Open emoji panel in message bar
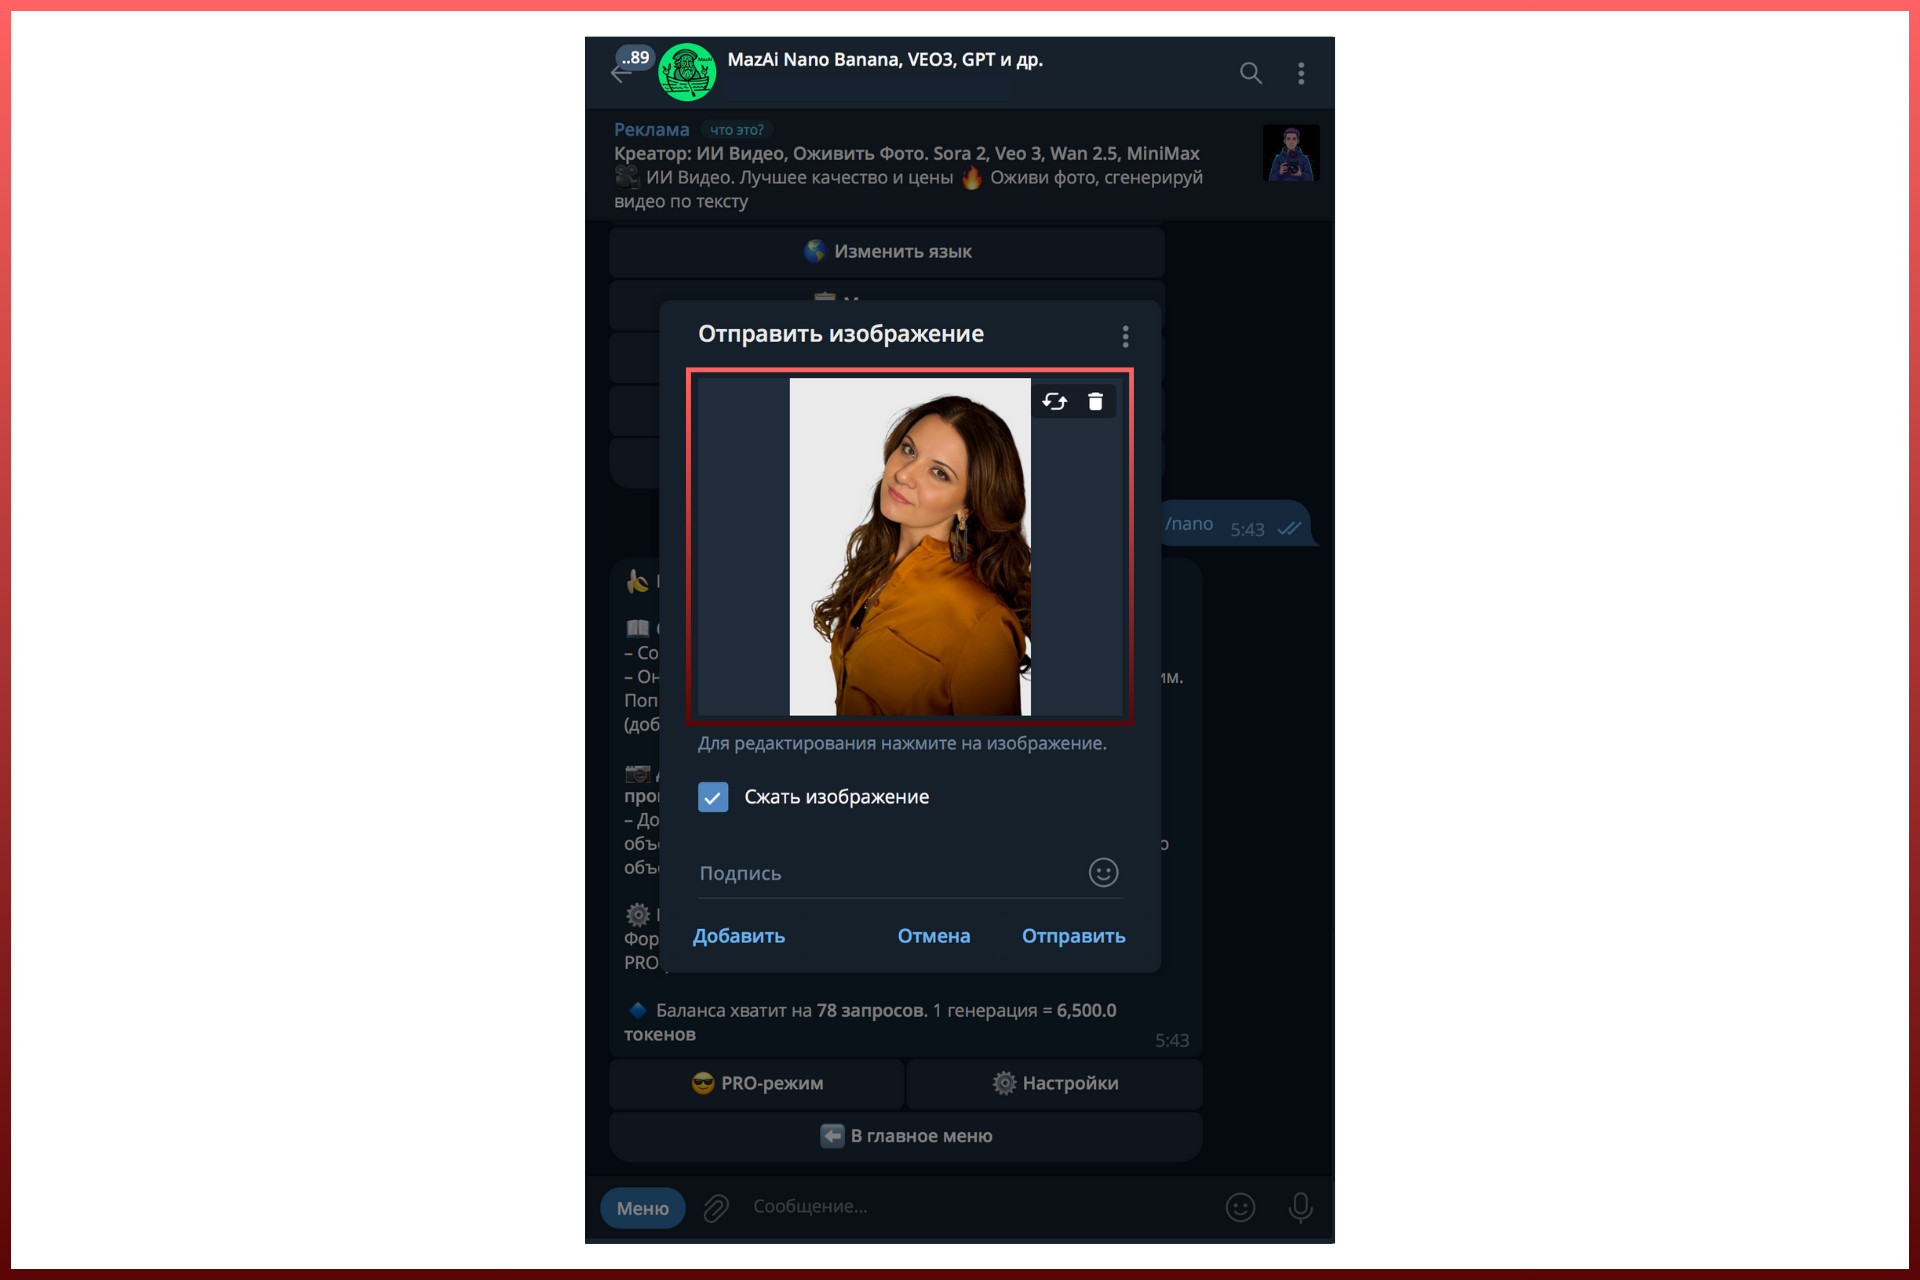 pos(1240,1208)
